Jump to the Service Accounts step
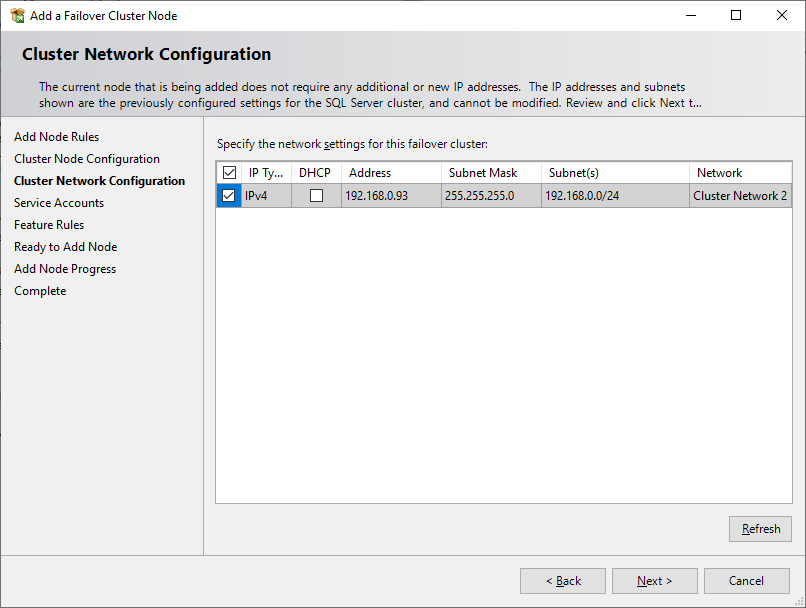The height and width of the screenshot is (608, 806). tap(59, 203)
